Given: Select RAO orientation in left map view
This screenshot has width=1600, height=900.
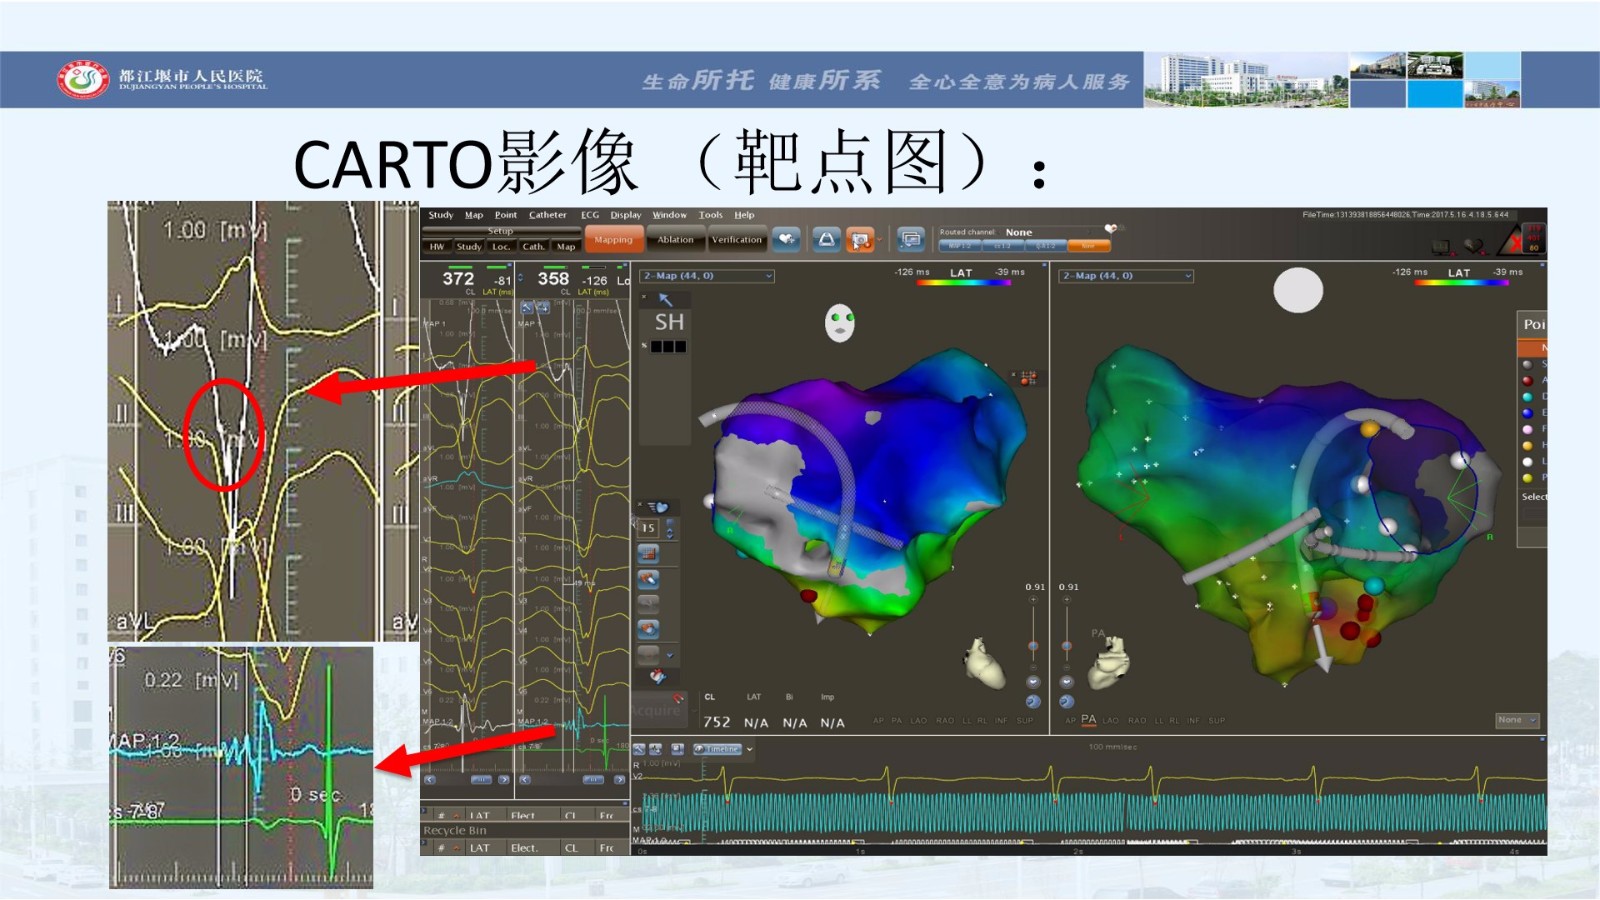Looking at the screenshot, I should [945, 720].
